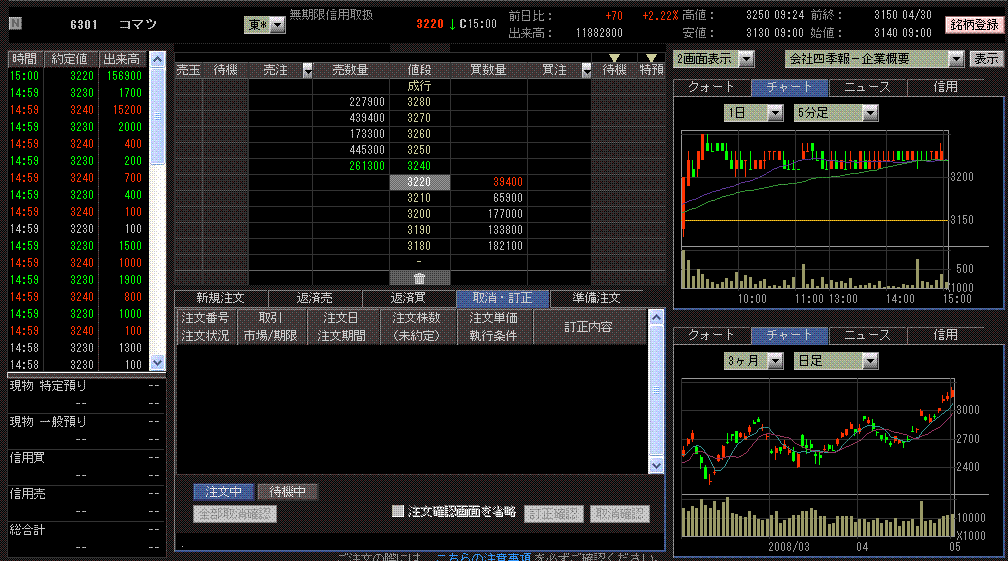
Task: Click order list scroll down arrow
Action: 656,465
